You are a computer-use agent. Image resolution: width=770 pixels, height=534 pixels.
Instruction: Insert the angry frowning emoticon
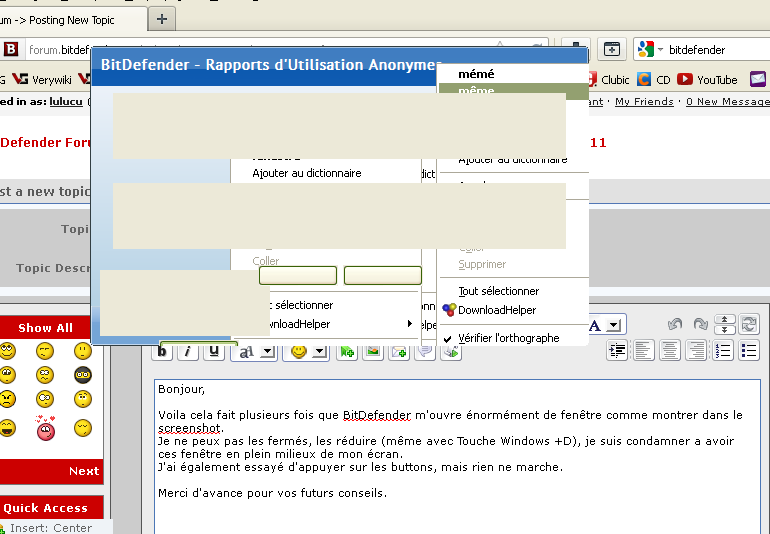tap(7, 398)
